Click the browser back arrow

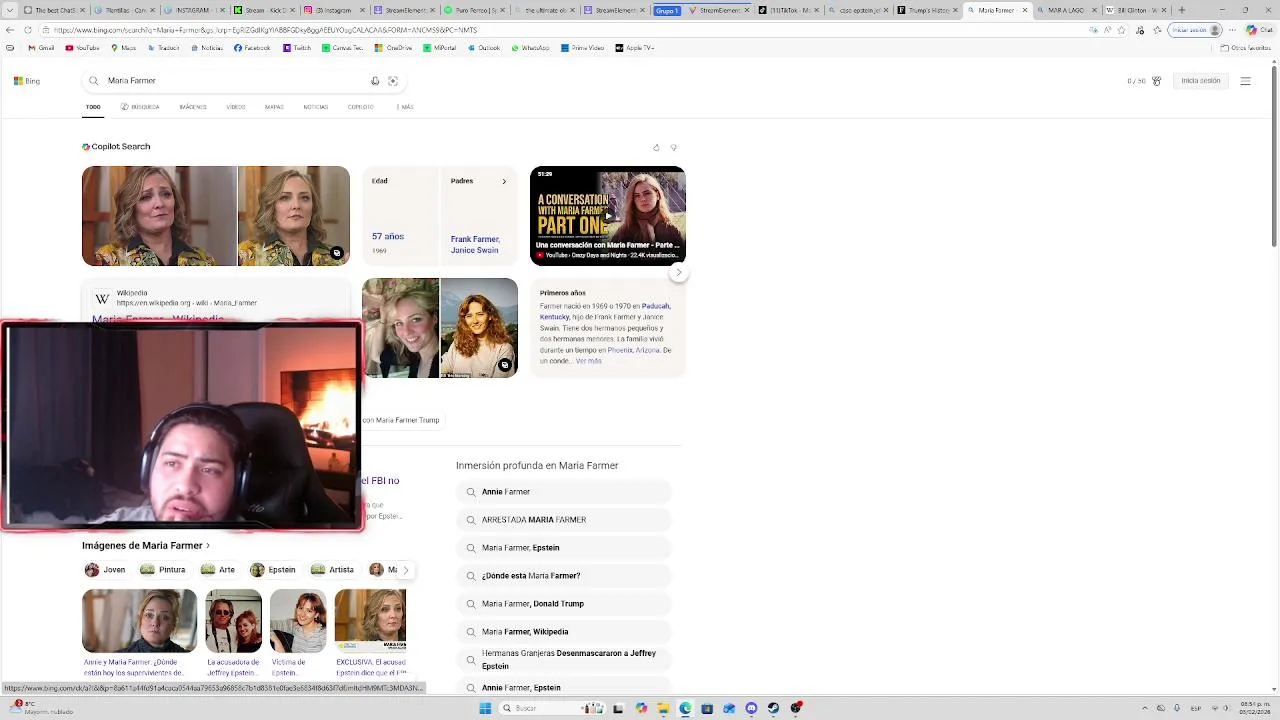click(x=10, y=30)
